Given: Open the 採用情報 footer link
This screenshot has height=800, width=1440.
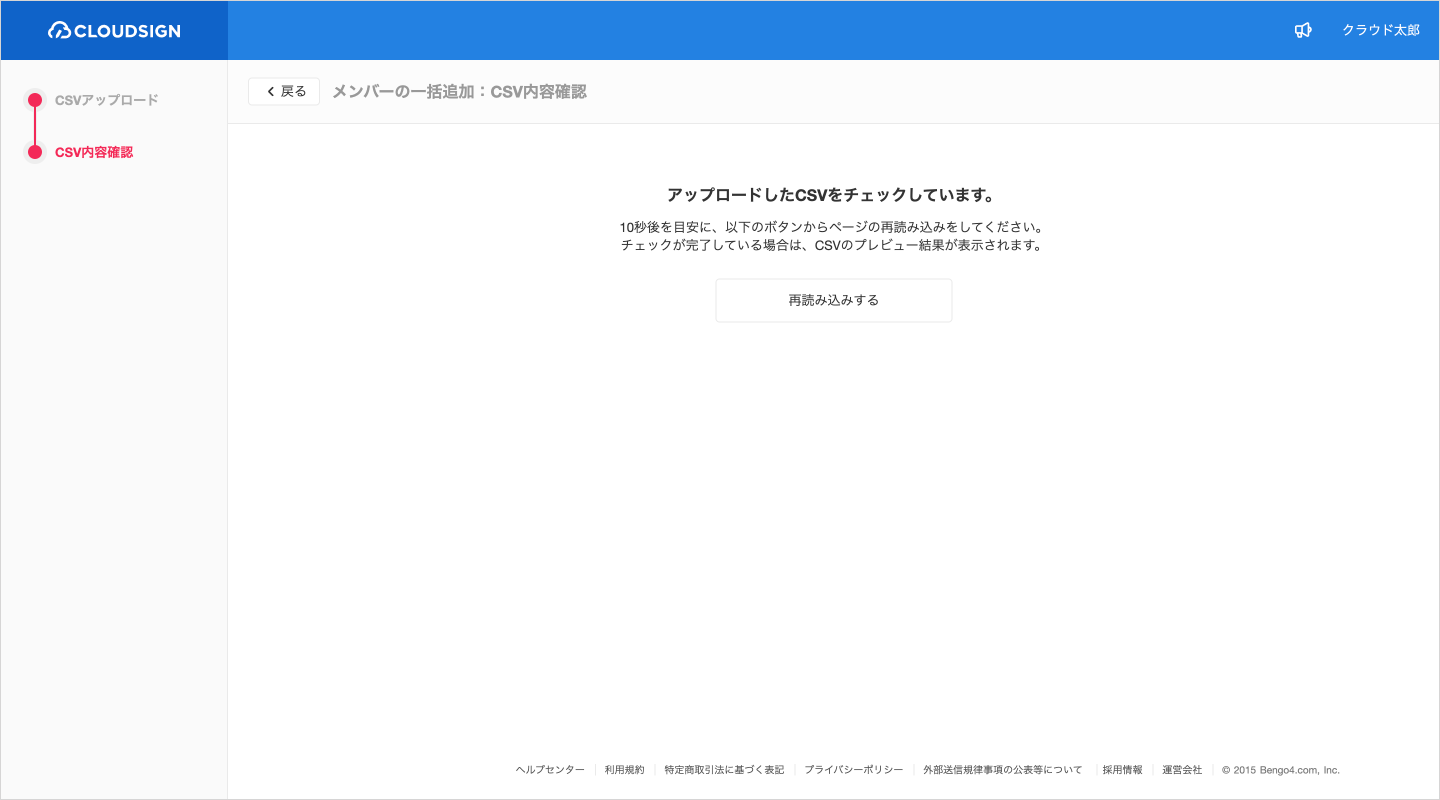Looking at the screenshot, I should (x=1122, y=770).
